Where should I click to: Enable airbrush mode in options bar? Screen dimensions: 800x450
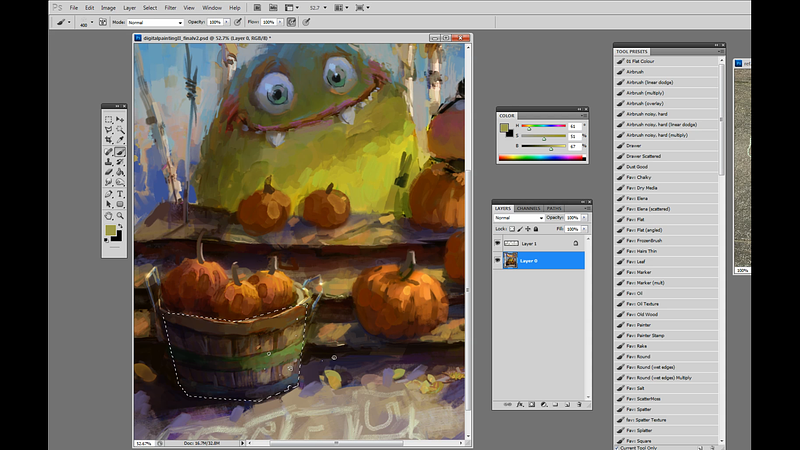click(x=291, y=22)
